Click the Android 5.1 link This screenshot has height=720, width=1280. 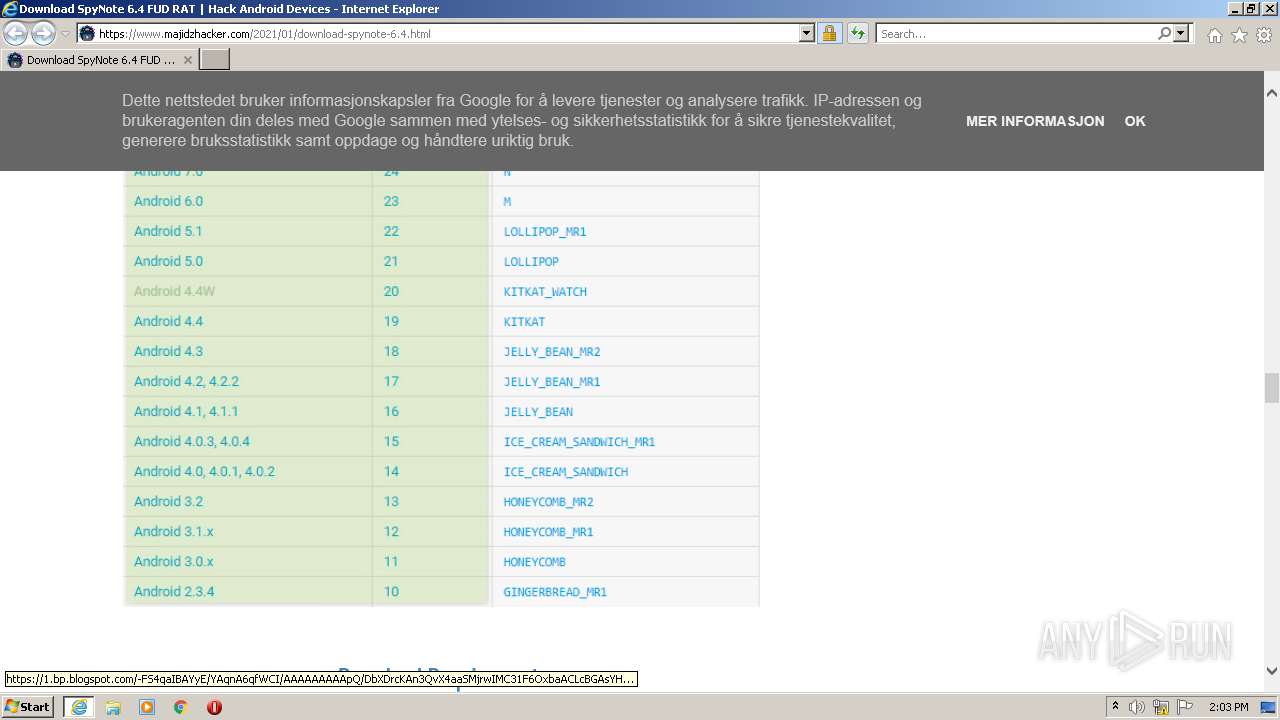pyautogui.click(x=168, y=231)
